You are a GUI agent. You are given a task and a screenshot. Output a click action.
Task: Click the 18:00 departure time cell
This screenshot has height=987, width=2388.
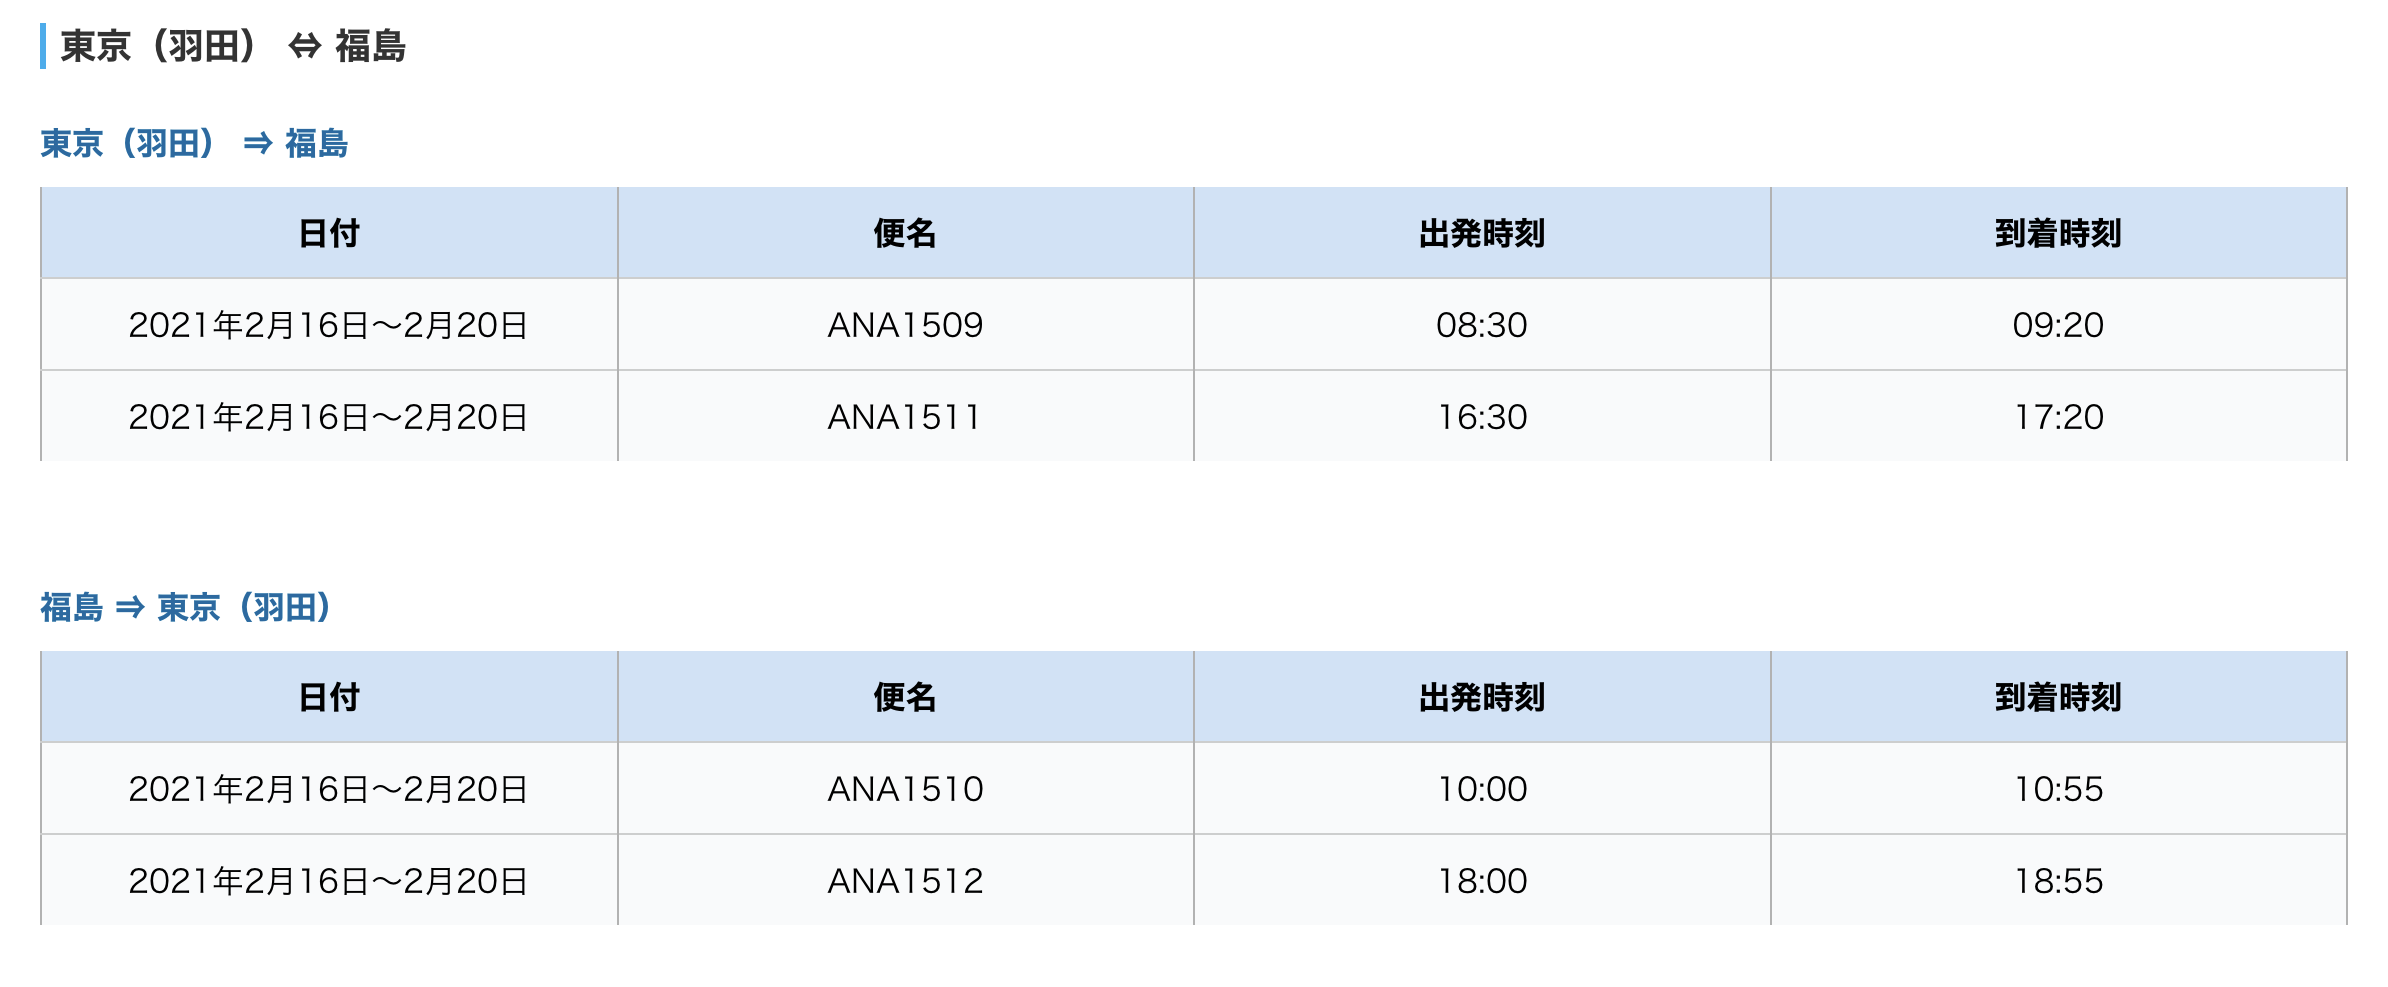tap(1482, 881)
